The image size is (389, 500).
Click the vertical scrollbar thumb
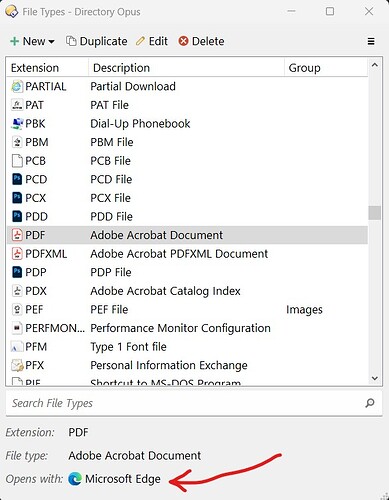tap(375, 213)
